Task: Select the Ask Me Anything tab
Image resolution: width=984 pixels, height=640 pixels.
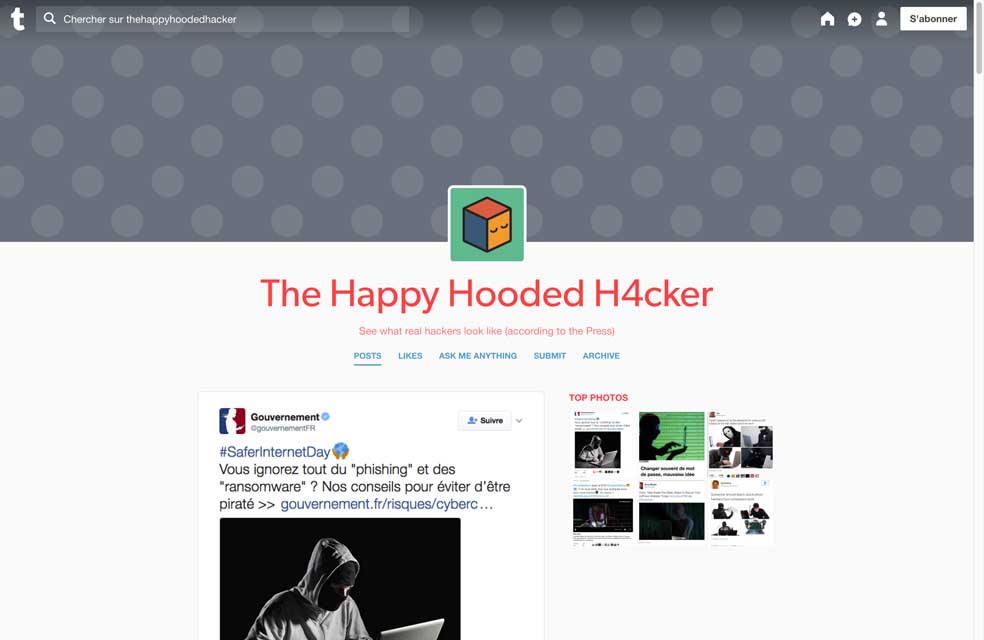Action: [x=478, y=356]
